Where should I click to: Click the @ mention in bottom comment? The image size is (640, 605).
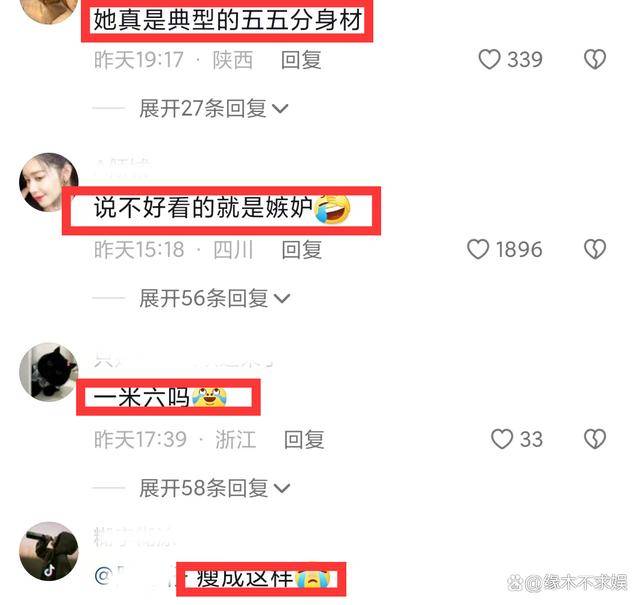tap(104, 576)
